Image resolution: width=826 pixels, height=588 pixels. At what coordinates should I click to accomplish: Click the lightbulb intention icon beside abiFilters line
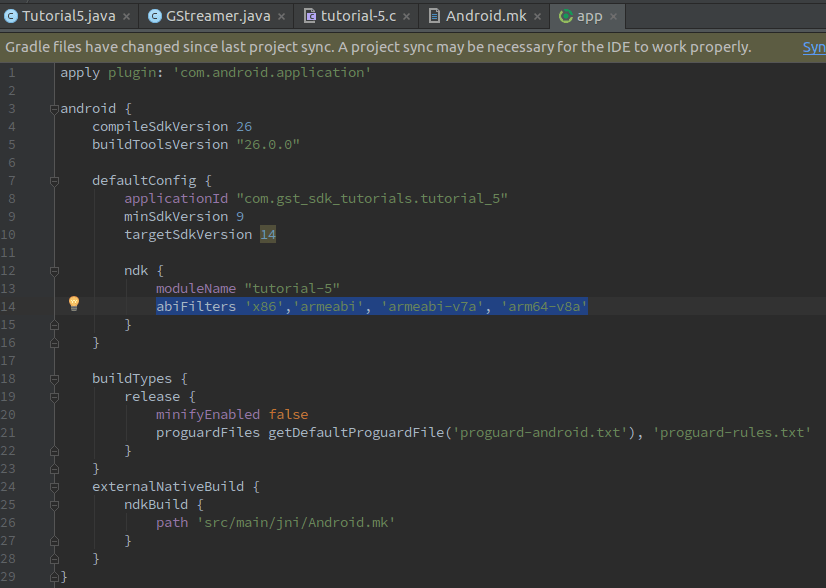tap(73, 303)
